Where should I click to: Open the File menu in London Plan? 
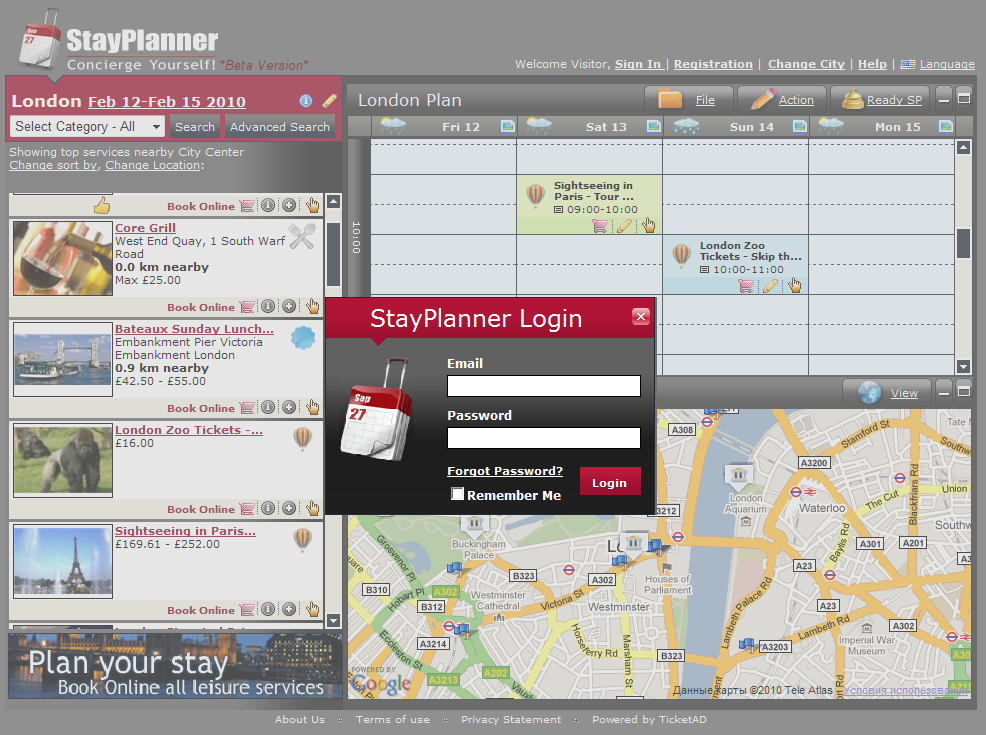689,100
